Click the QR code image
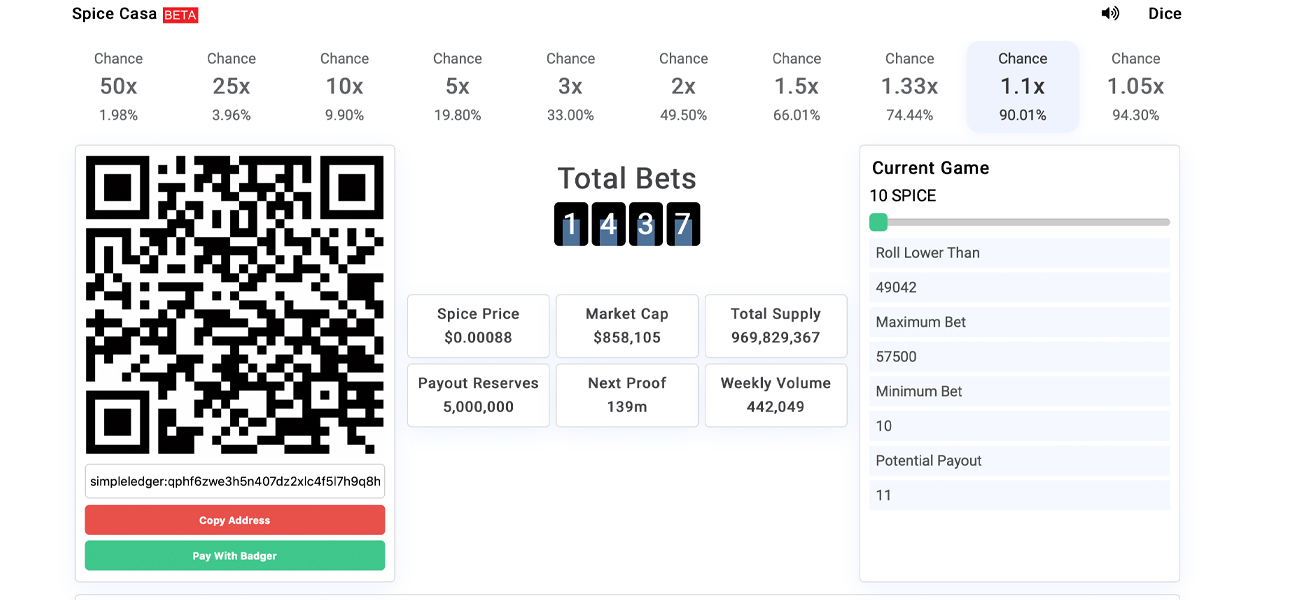 pos(235,305)
